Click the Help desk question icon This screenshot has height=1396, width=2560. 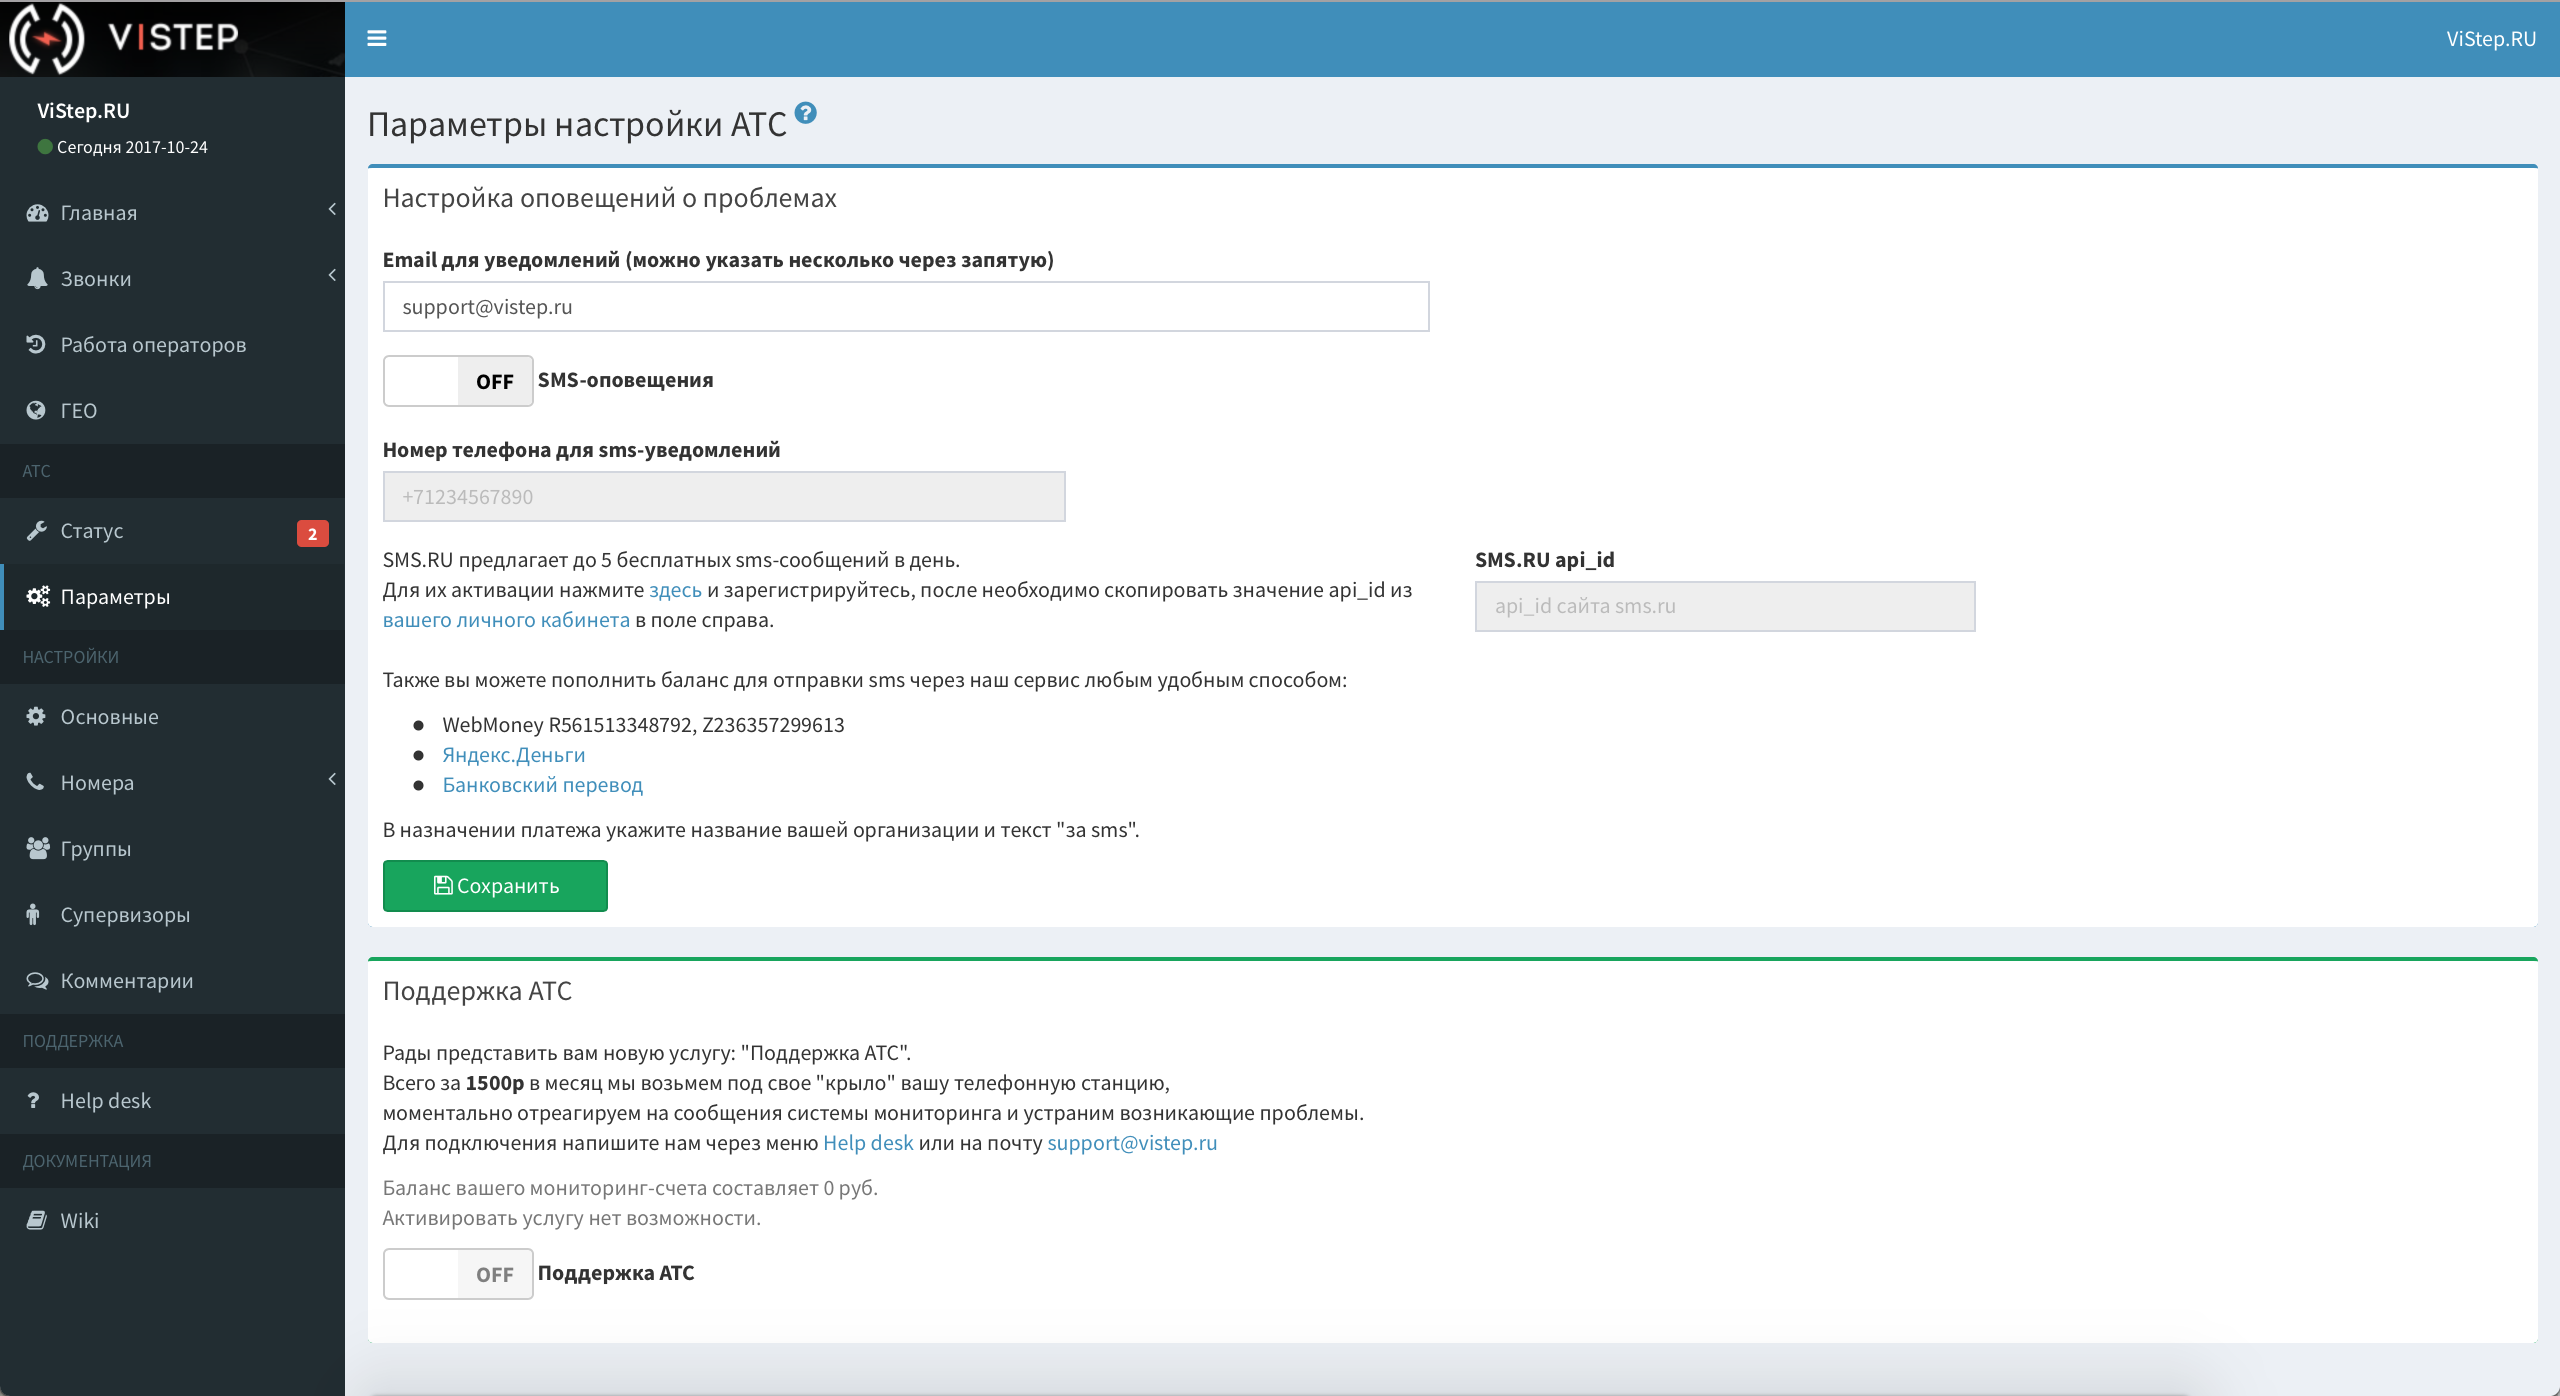pos(34,1100)
